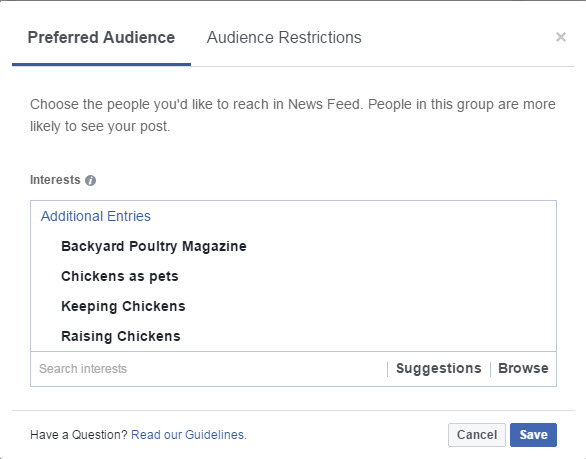Image resolution: width=586 pixels, height=459 pixels.
Task: Click the Have a Question text
Action: coord(79,435)
